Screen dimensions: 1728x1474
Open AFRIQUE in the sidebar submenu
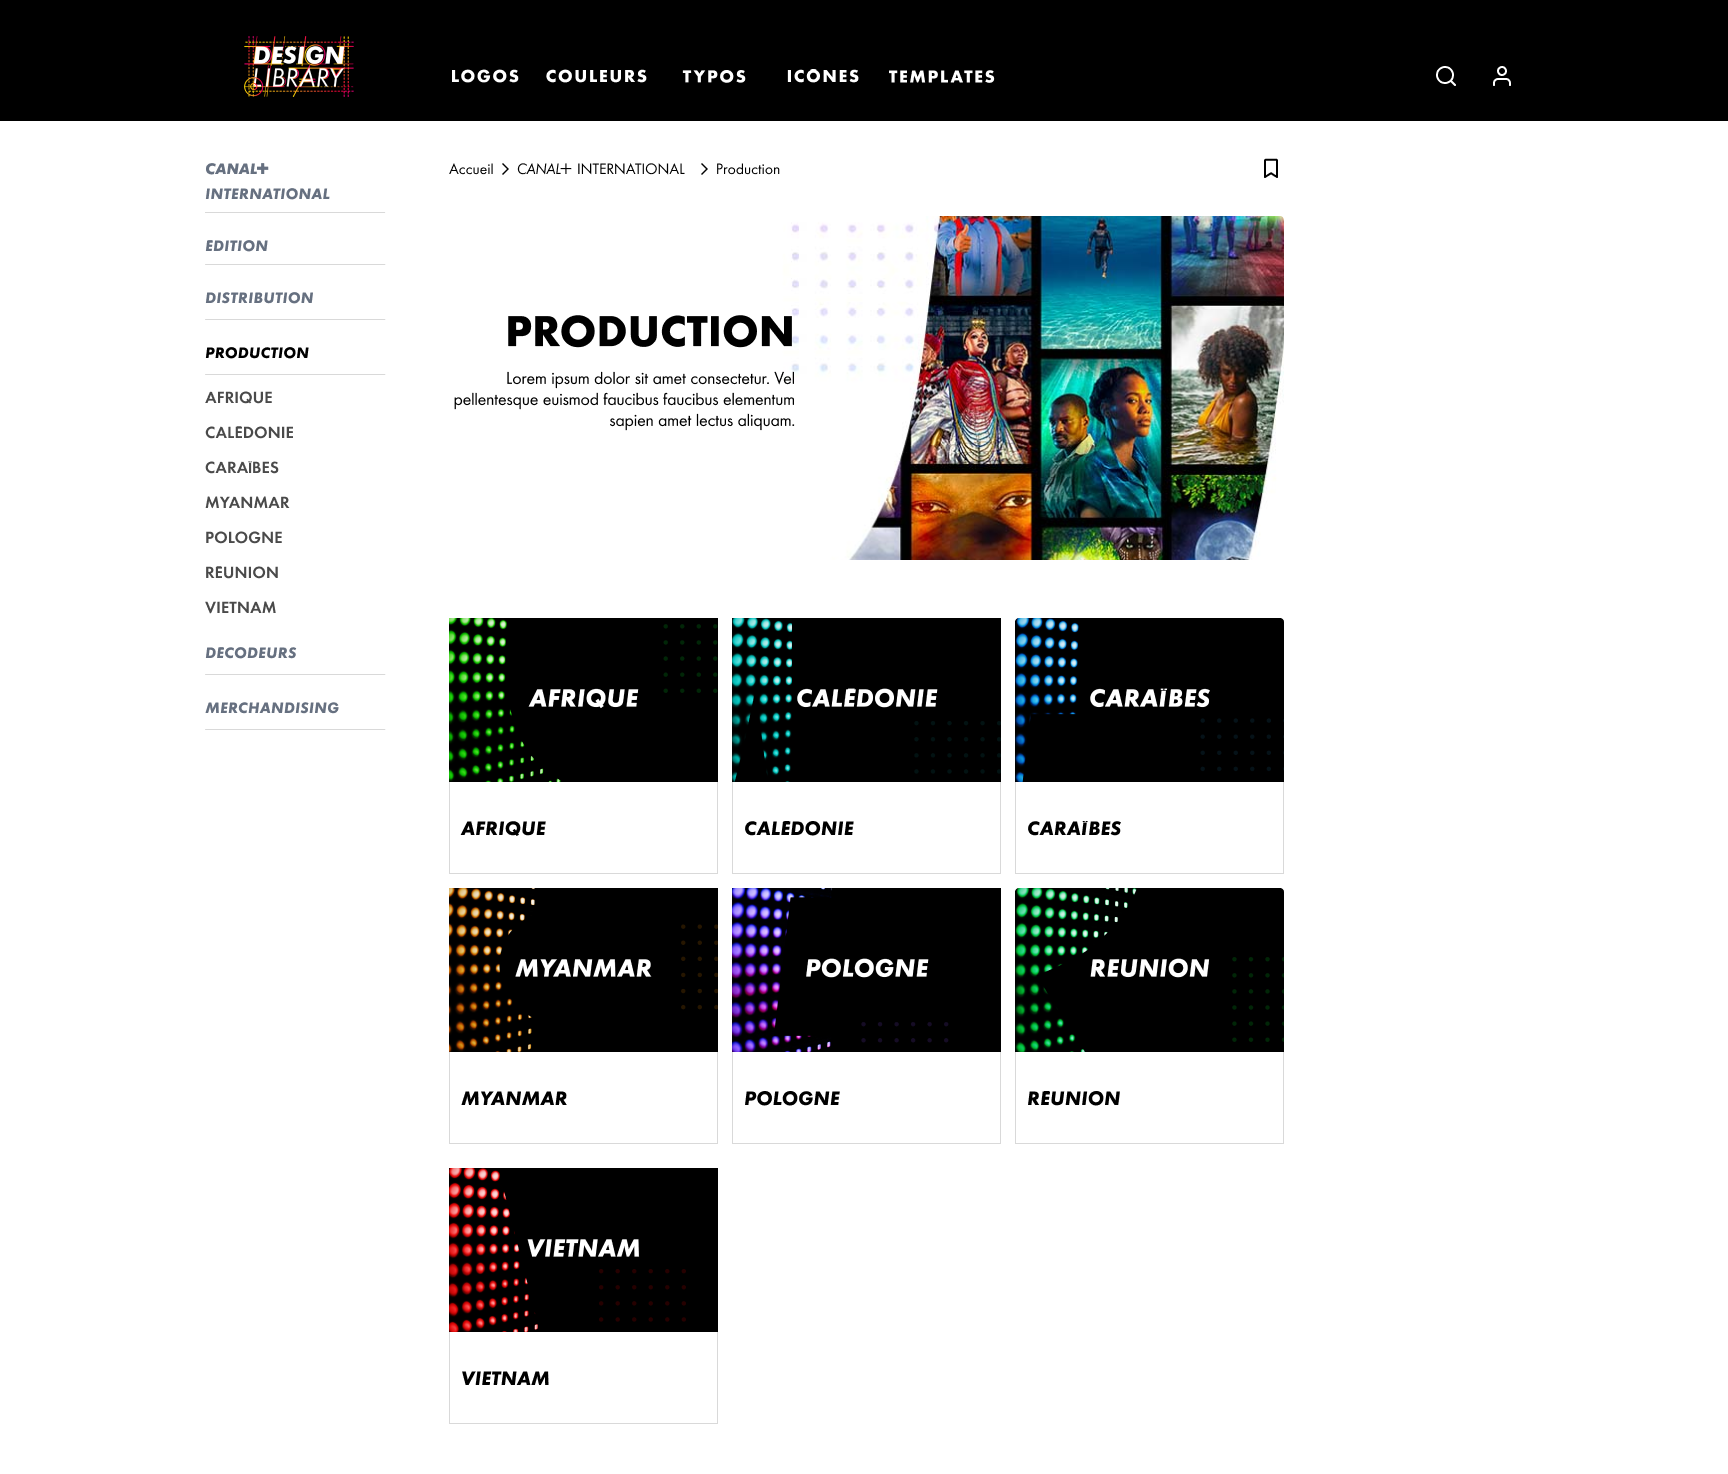(239, 397)
